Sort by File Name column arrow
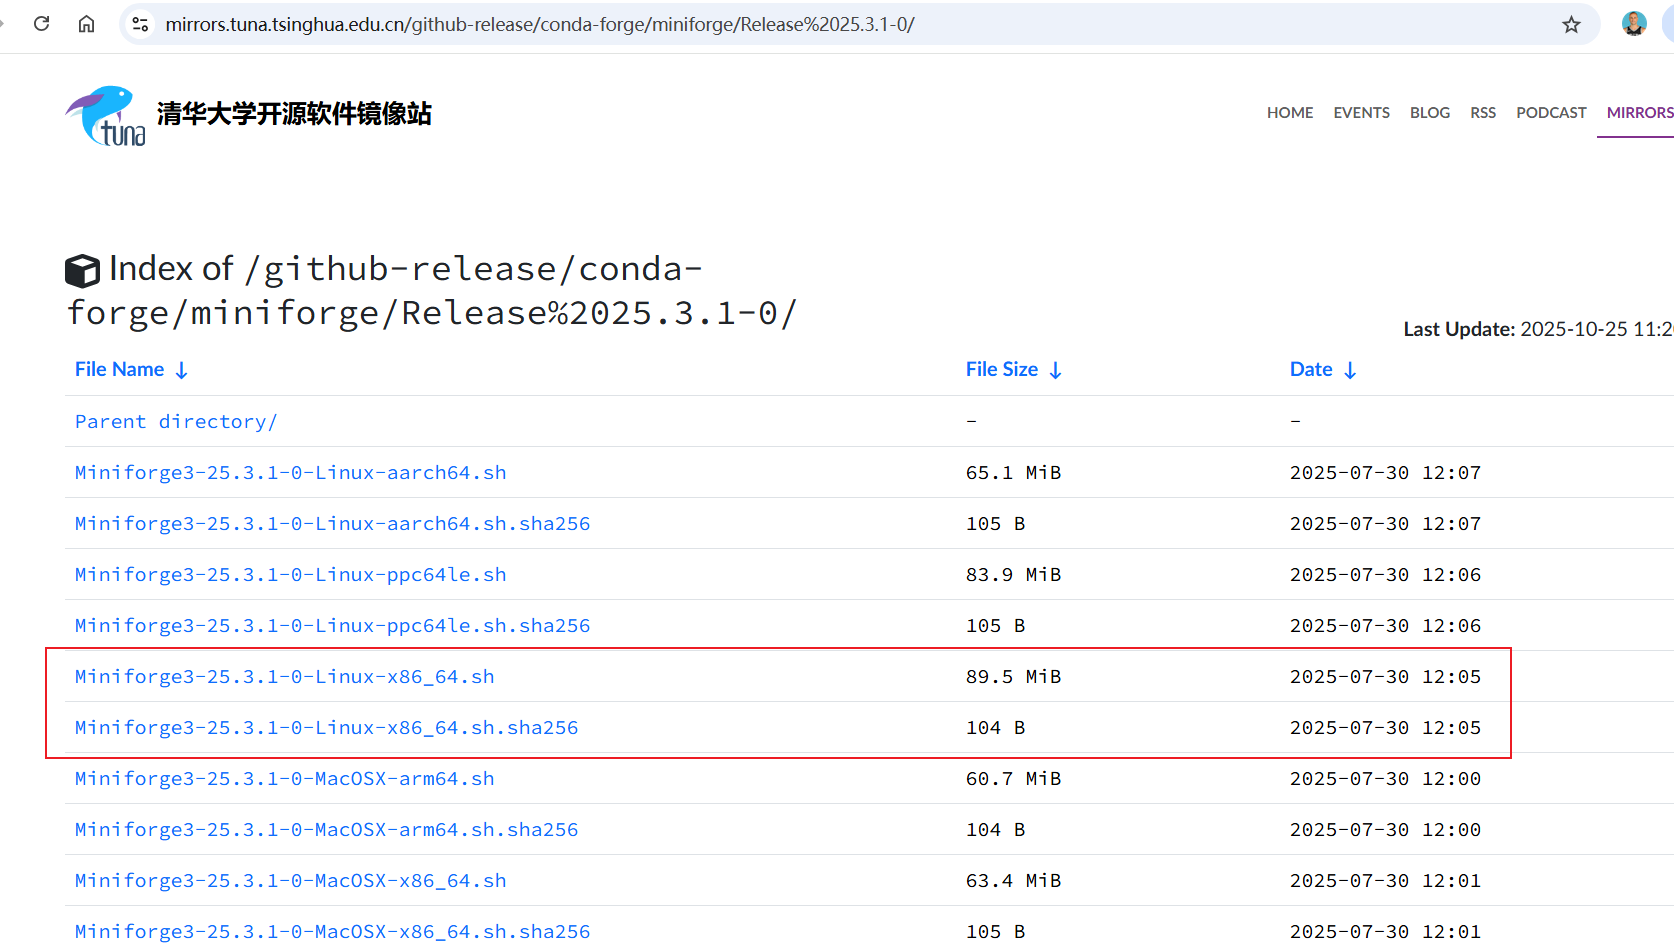1674x950 pixels. click(182, 370)
